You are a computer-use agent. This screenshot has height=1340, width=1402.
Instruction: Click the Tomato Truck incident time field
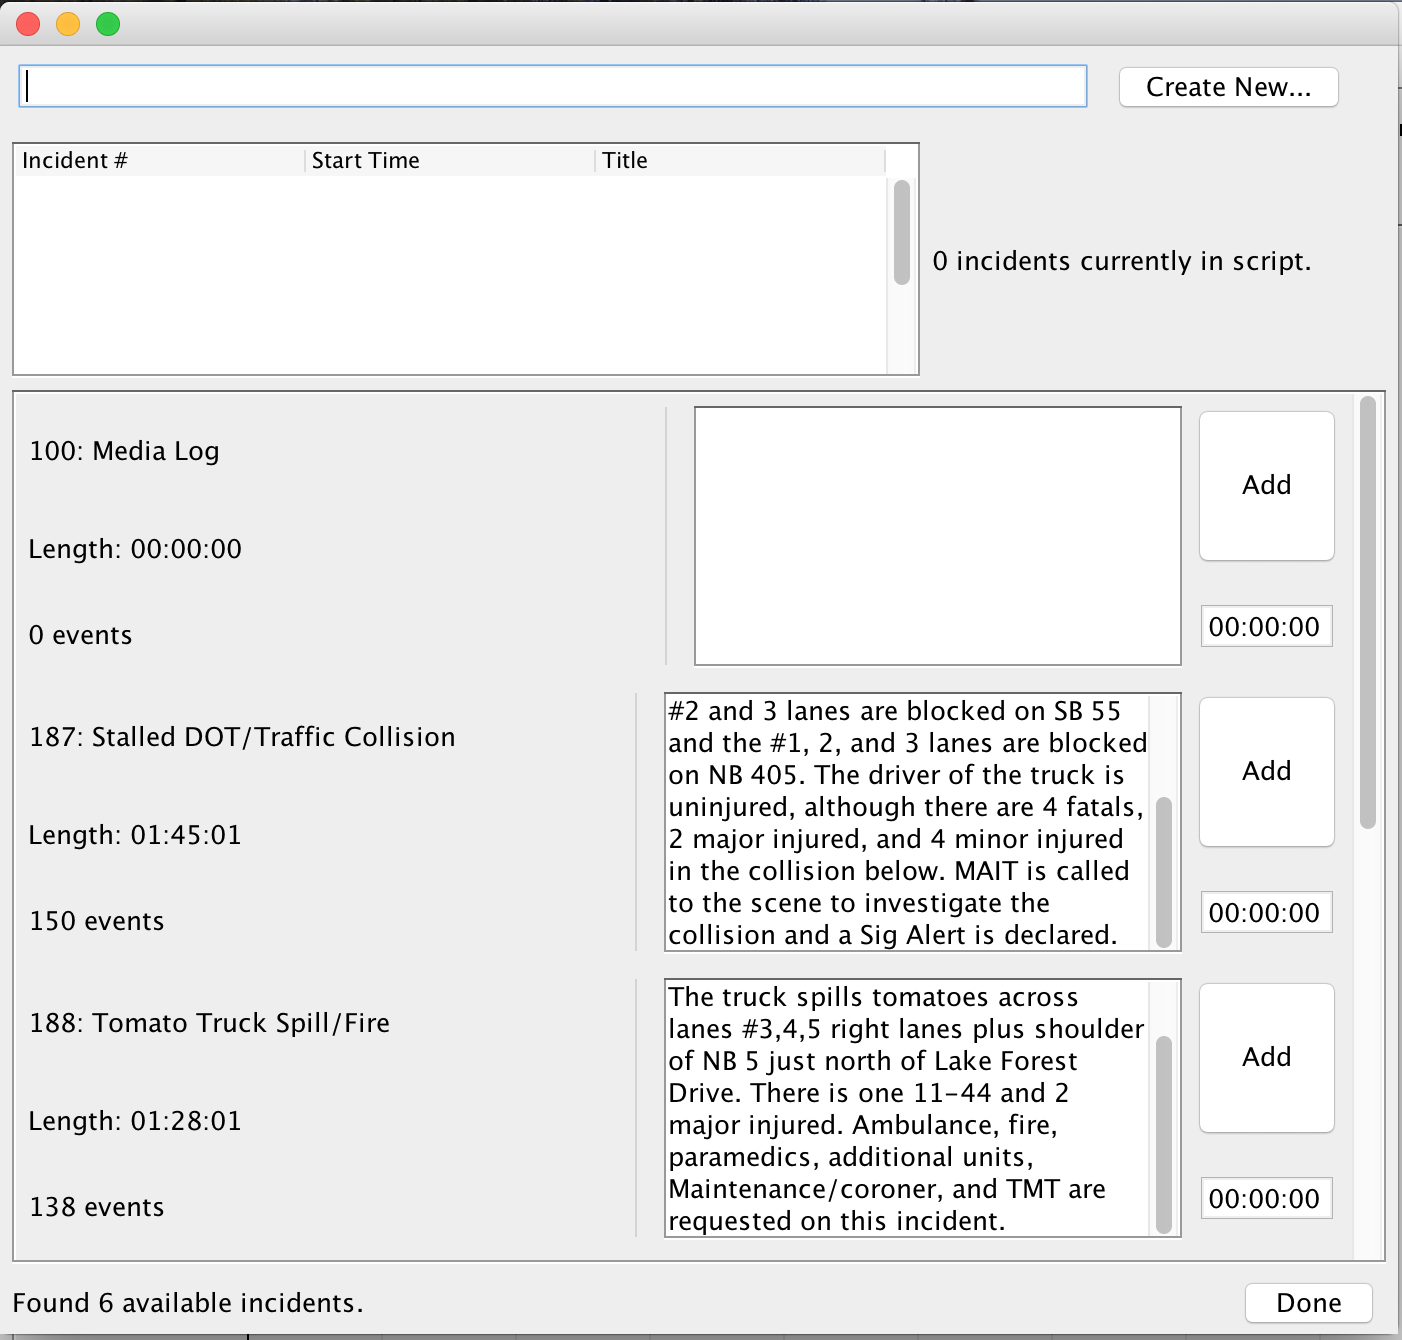1266,1199
